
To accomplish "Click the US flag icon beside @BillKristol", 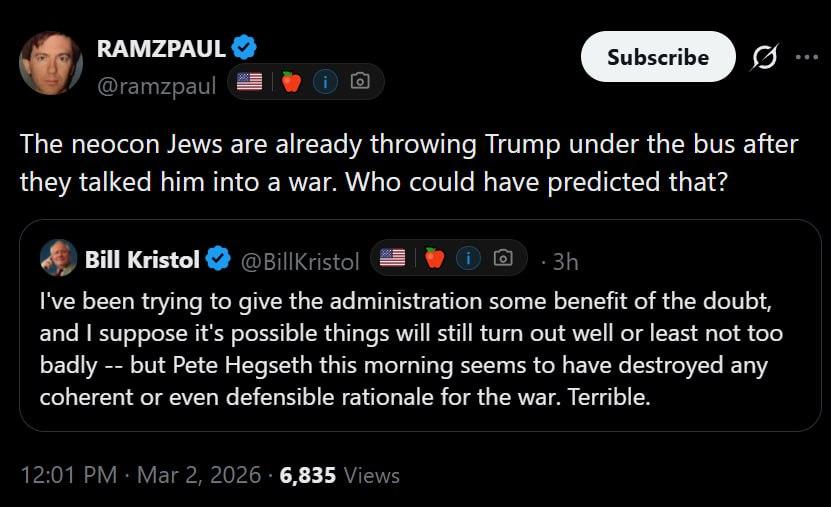I will [393, 258].
